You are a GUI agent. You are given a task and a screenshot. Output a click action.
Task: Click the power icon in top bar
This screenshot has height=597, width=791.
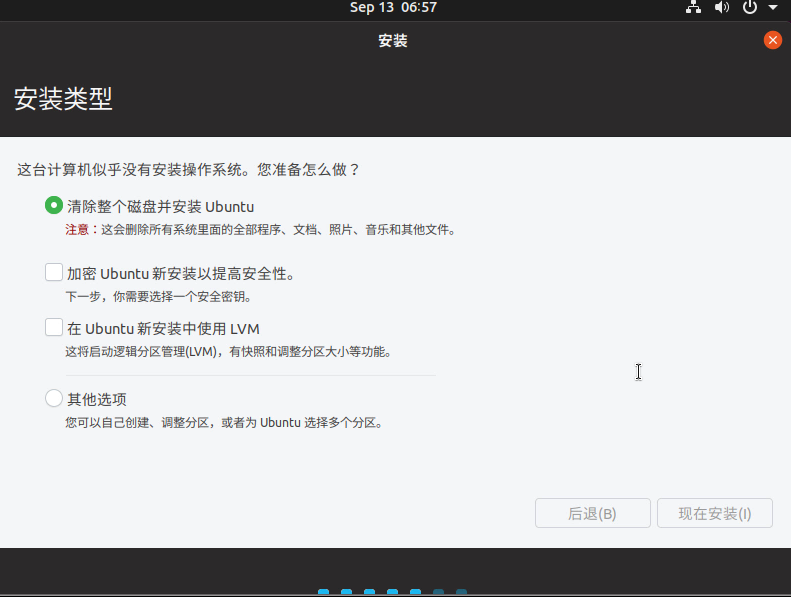(750, 7)
